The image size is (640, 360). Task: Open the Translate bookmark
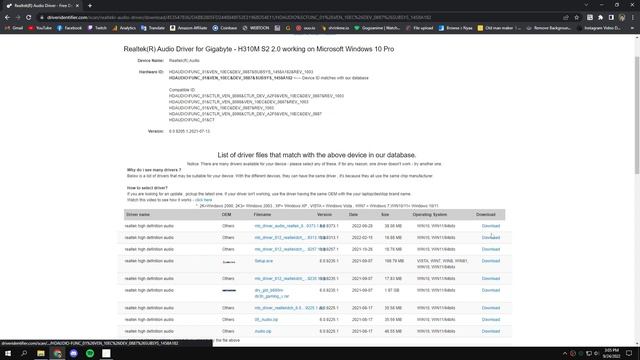(153, 28)
